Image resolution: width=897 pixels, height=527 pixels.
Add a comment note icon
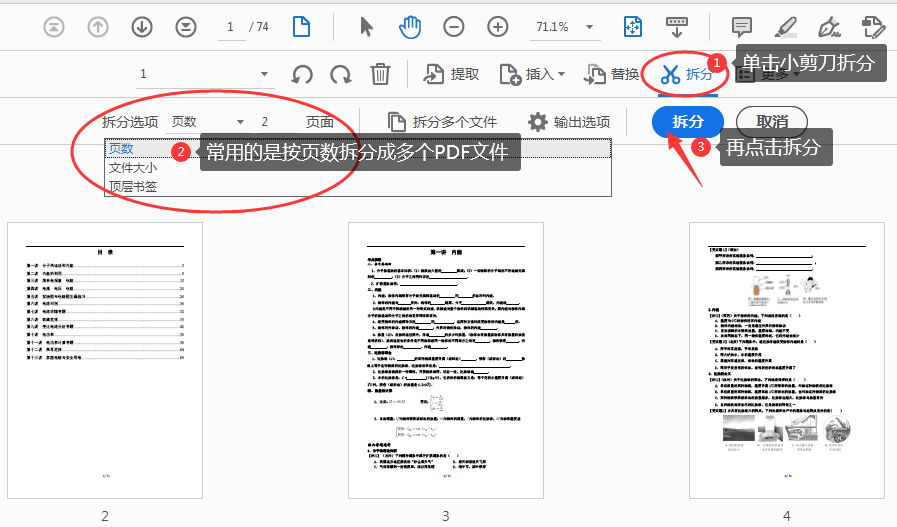[742, 27]
